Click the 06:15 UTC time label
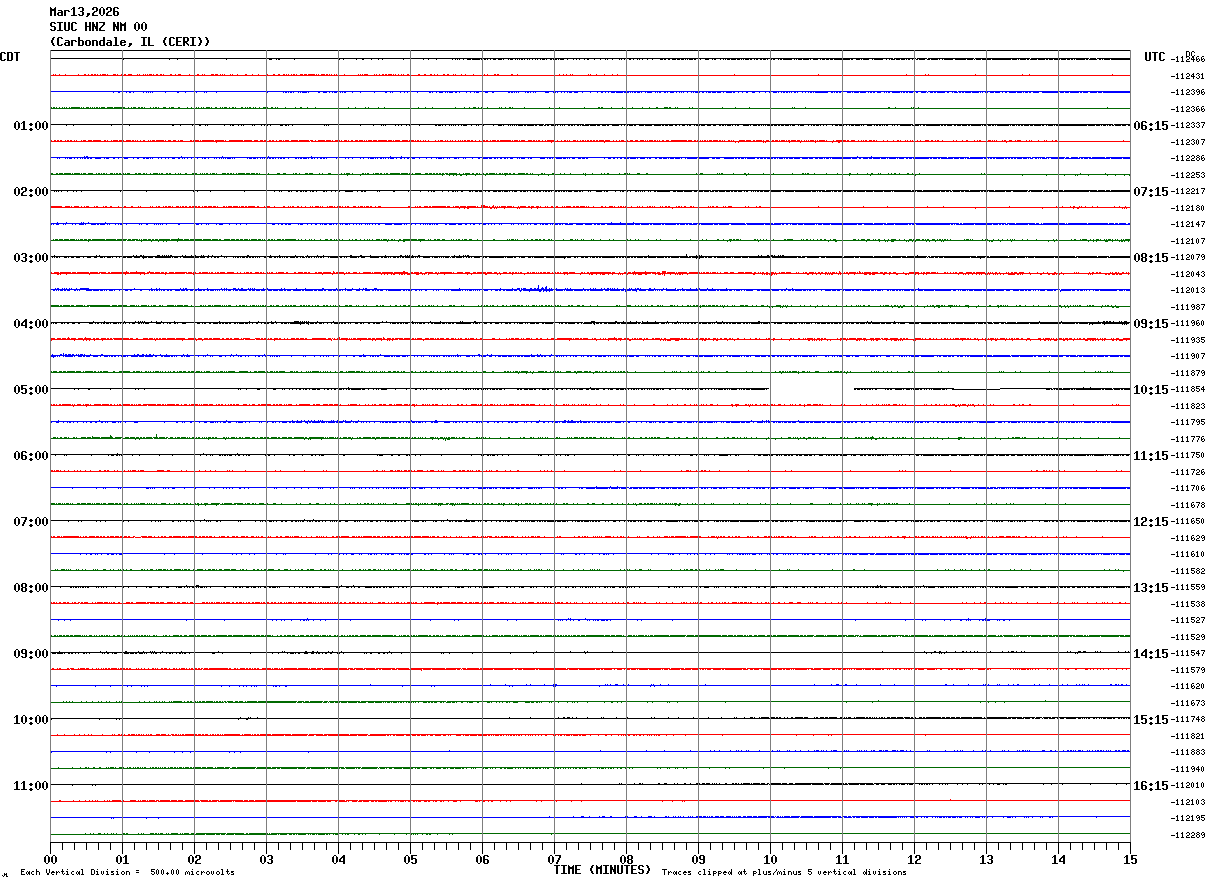The height and width of the screenshot is (886, 1210). [1150, 126]
